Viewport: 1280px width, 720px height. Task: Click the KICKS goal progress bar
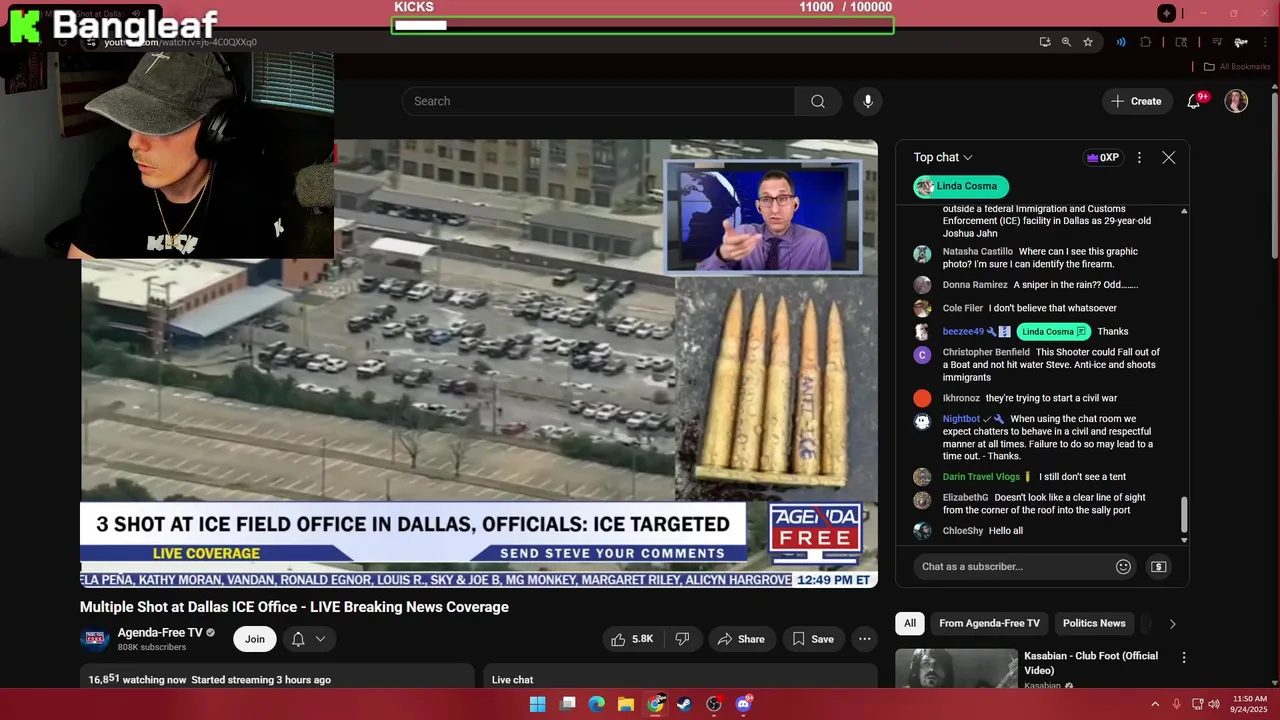coord(643,25)
